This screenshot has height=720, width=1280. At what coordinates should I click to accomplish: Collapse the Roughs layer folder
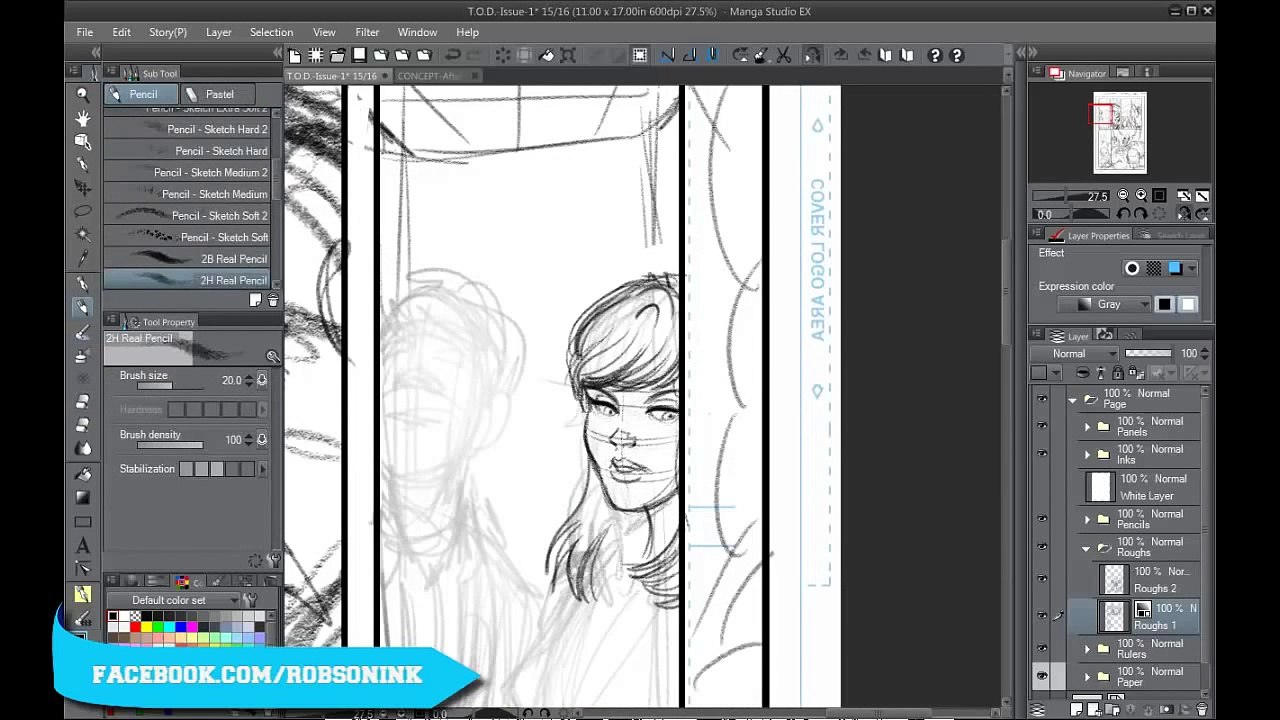(1087, 548)
